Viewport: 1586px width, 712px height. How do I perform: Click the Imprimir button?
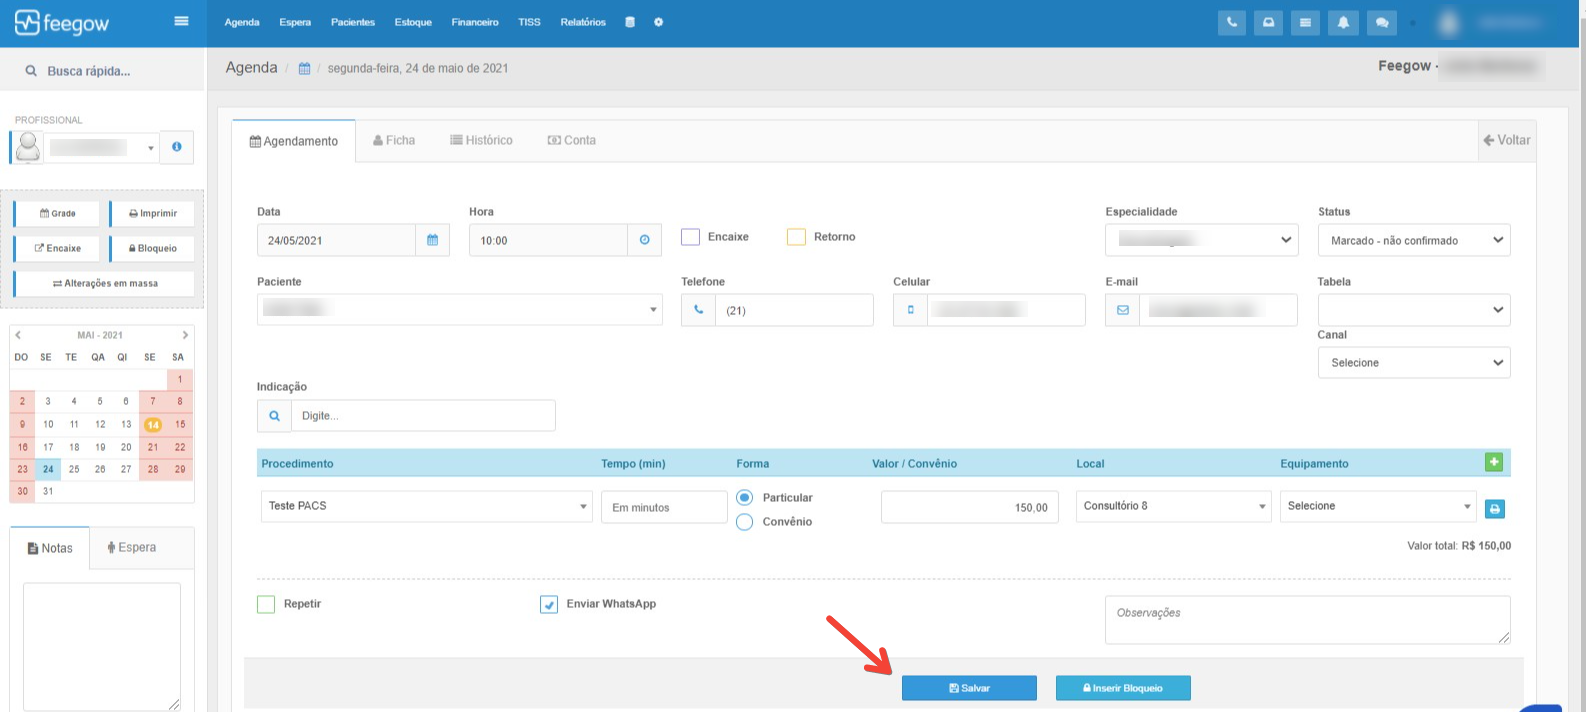(x=152, y=213)
